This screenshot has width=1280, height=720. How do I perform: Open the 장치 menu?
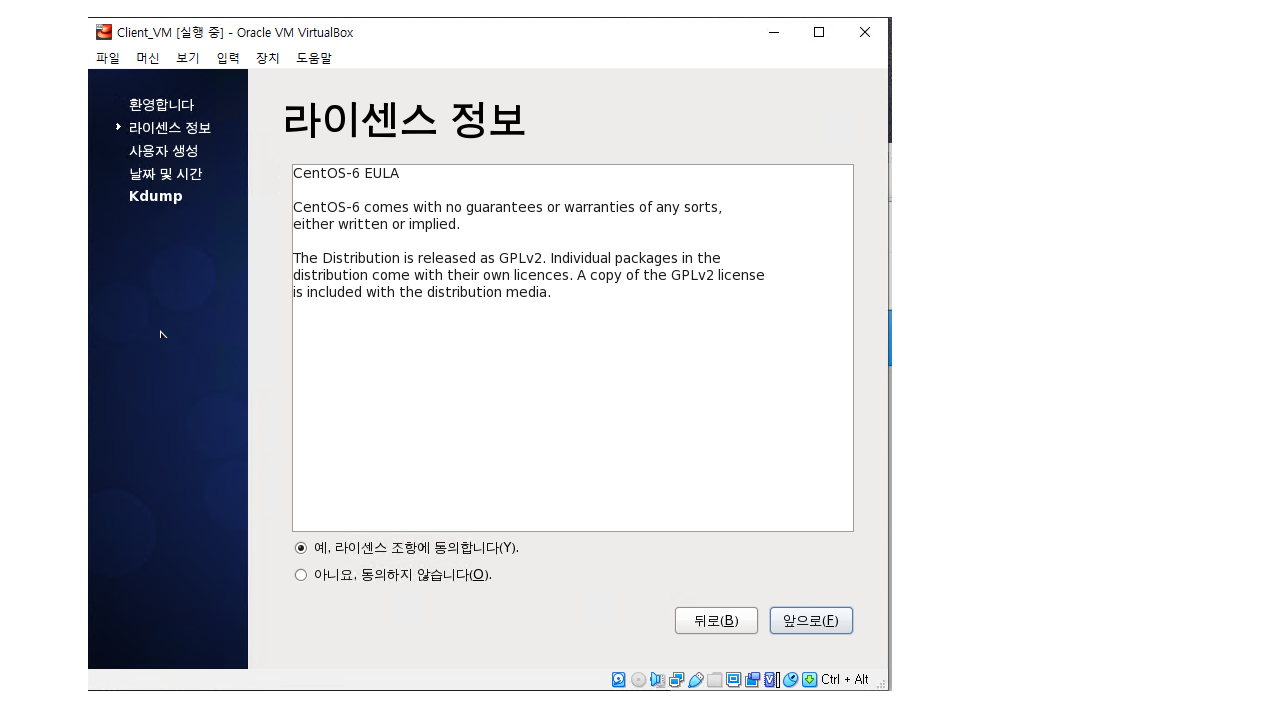point(268,58)
